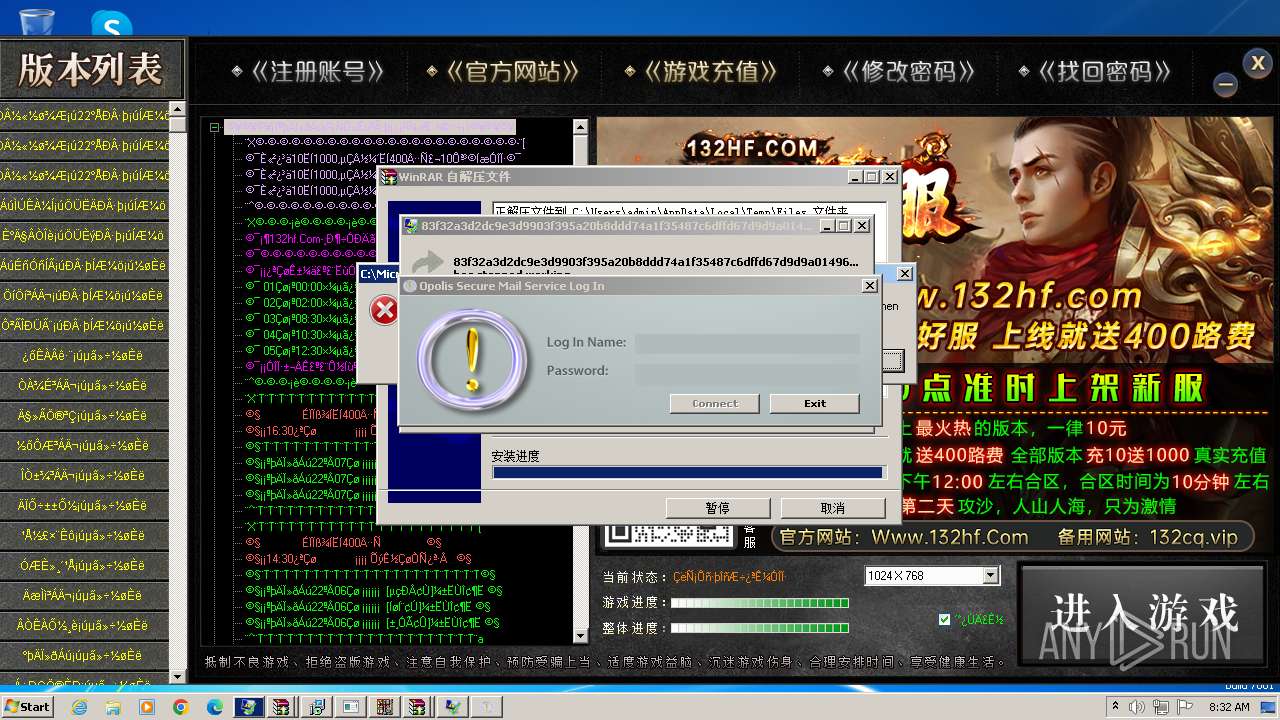
Task: Collapse the root node of the server tree
Action: pos(214,127)
